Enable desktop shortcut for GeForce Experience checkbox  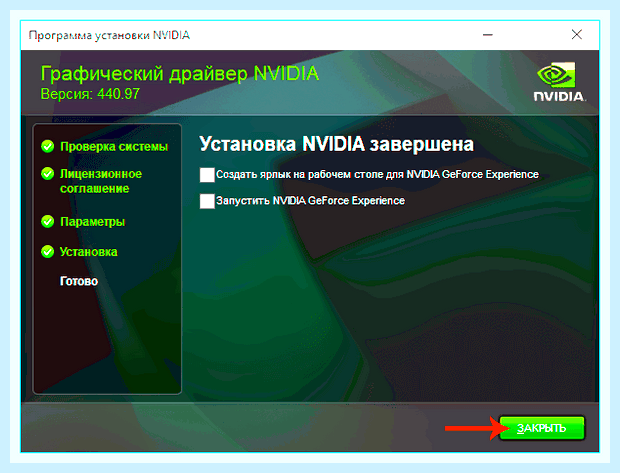tap(207, 174)
